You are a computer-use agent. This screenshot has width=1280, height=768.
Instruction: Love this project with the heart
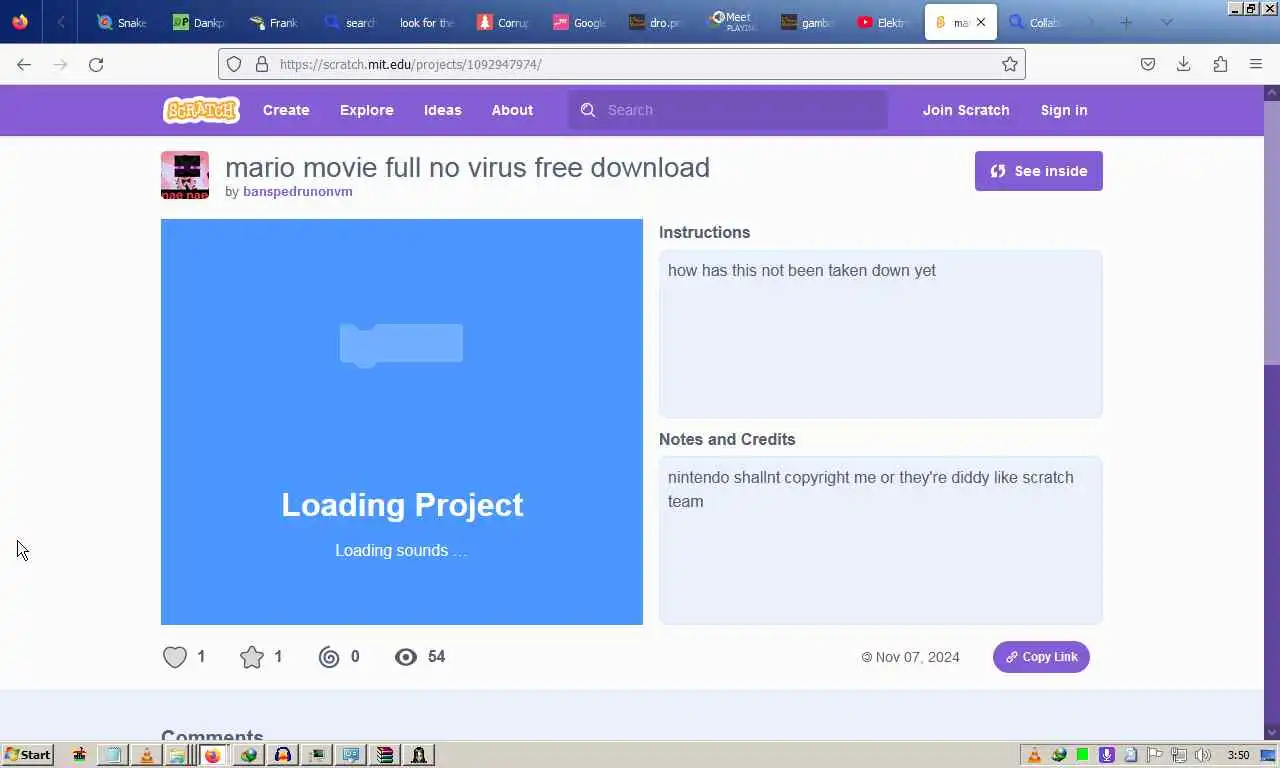(175, 657)
